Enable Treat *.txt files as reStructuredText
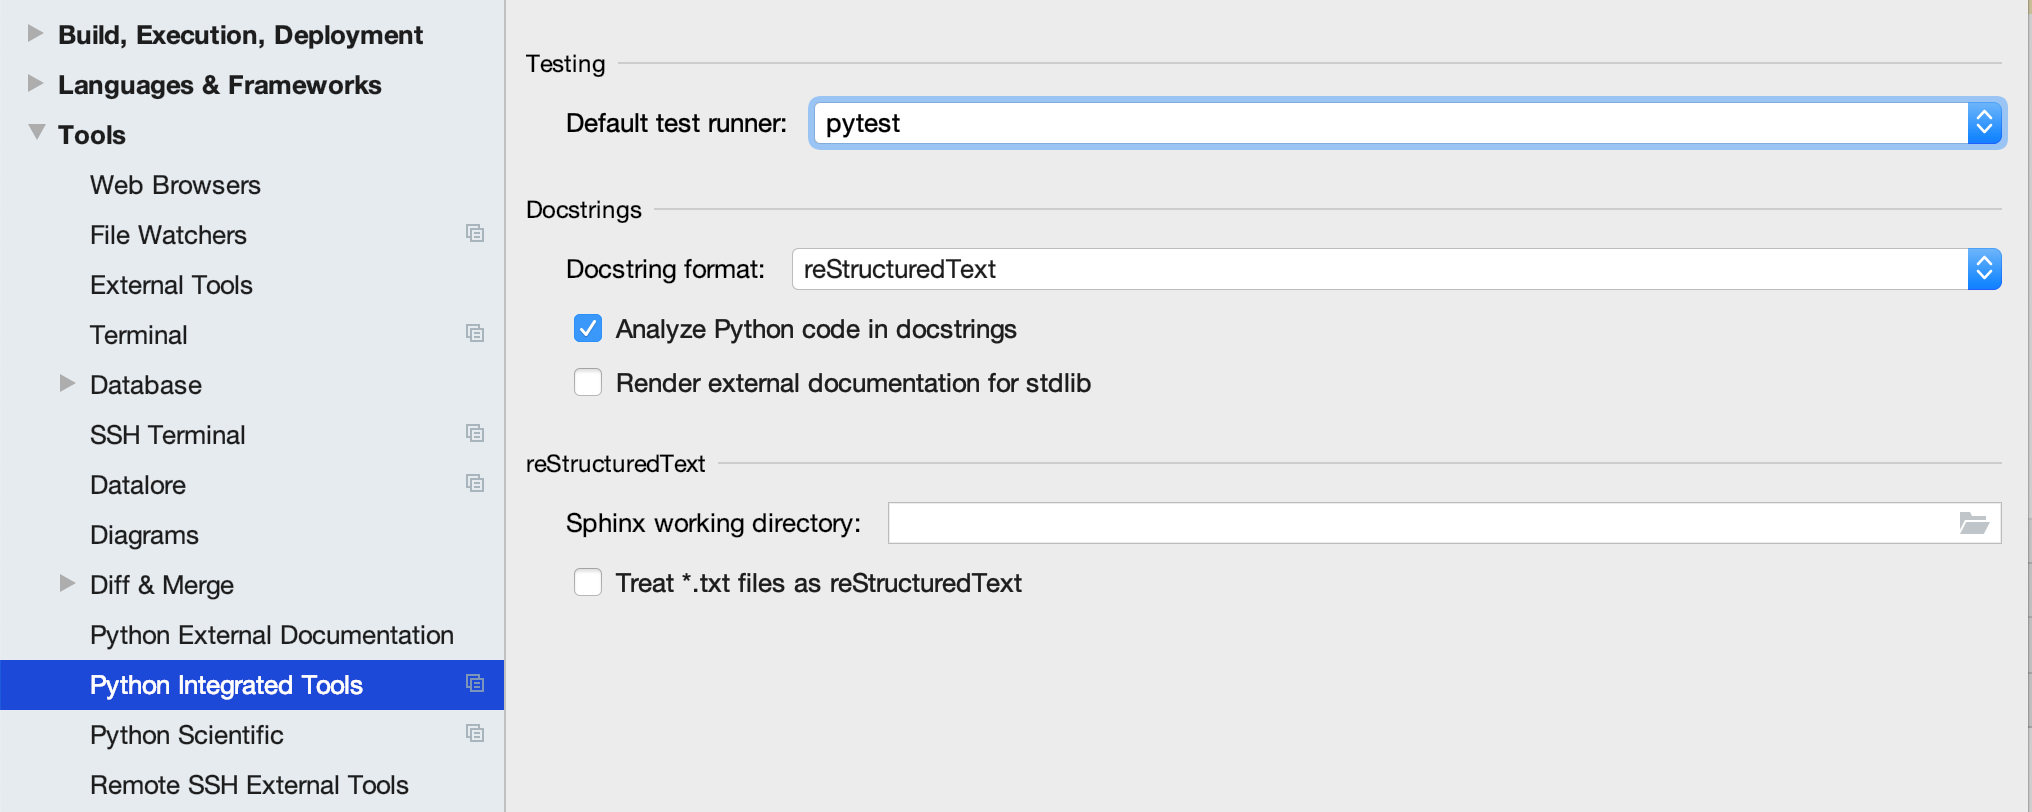2032x812 pixels. tap(588, 582)
